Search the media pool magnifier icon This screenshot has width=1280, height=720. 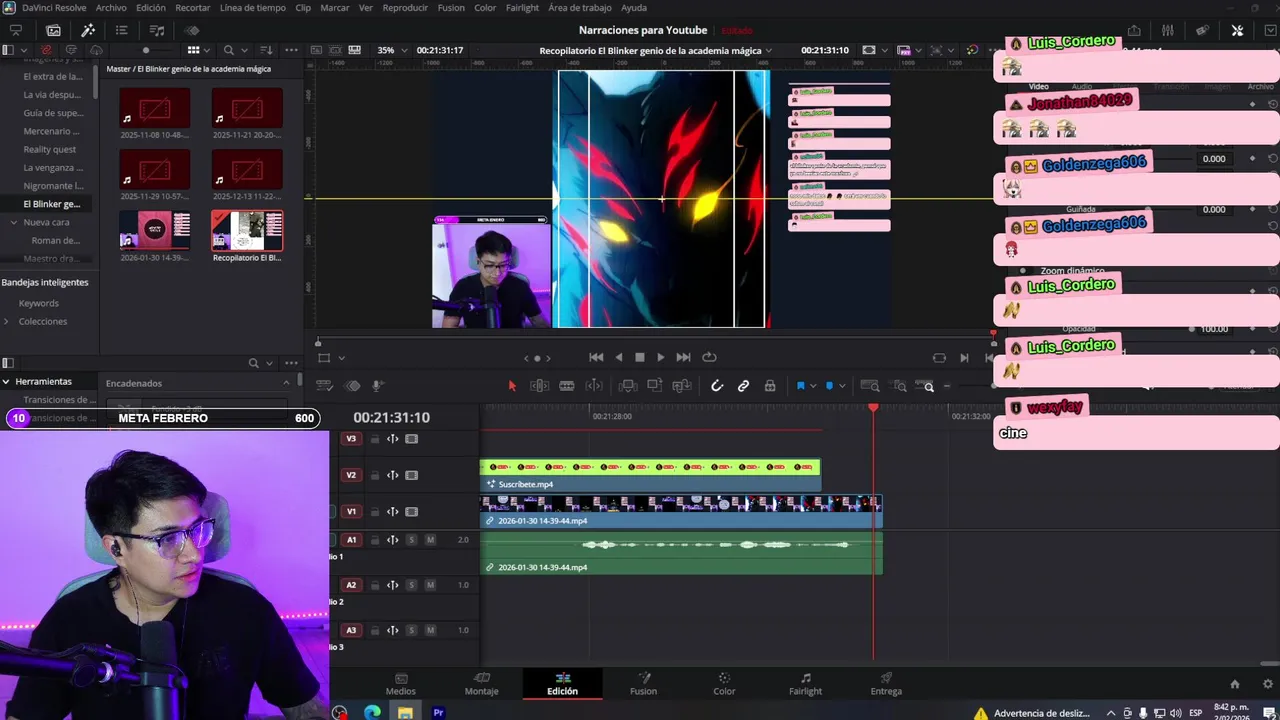pyautogui.click(x=229, y=50)
